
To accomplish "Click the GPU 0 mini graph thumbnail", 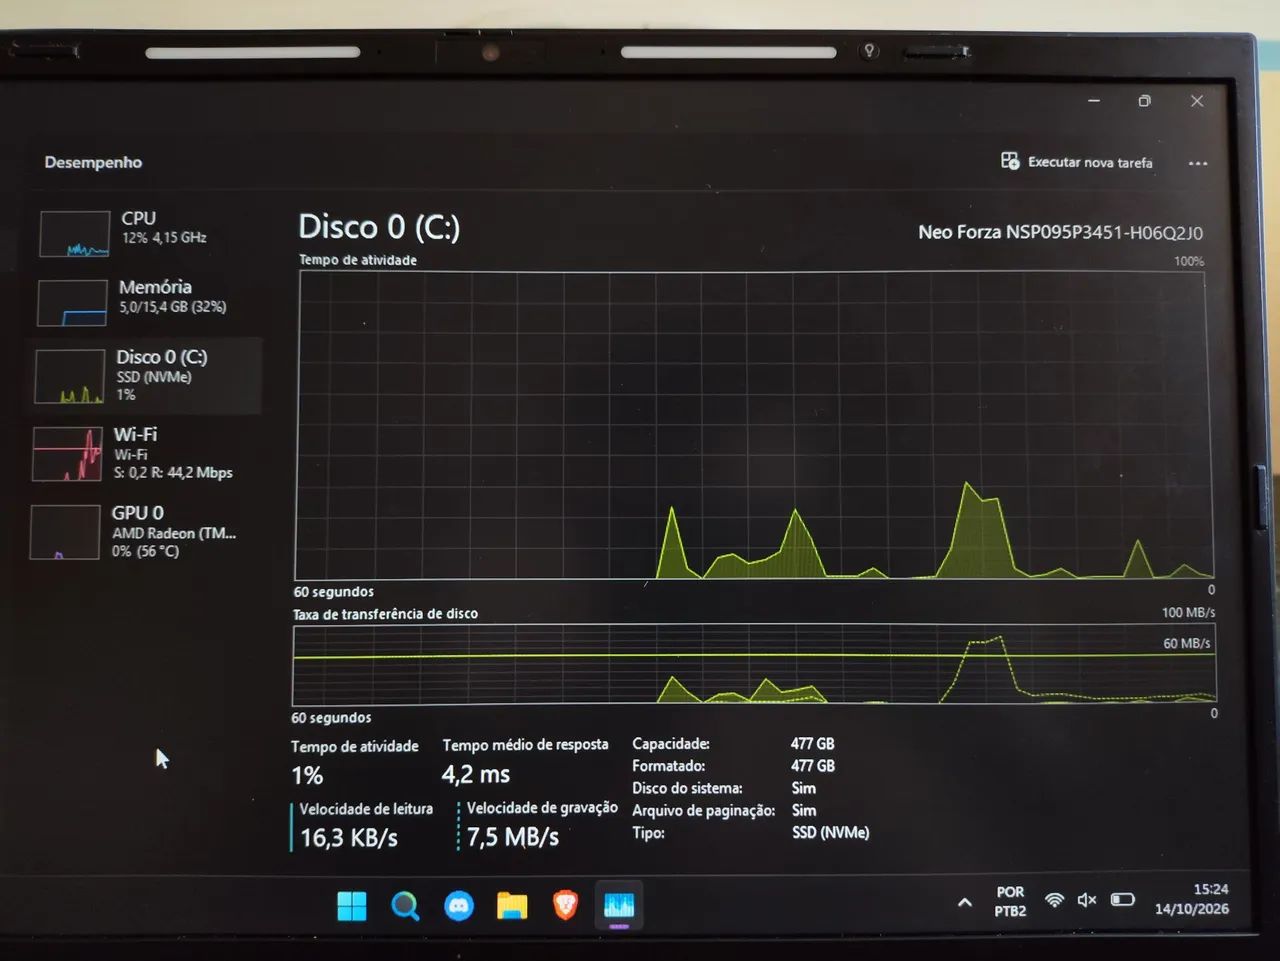I will pyautogui.click(x=65, y=532).
